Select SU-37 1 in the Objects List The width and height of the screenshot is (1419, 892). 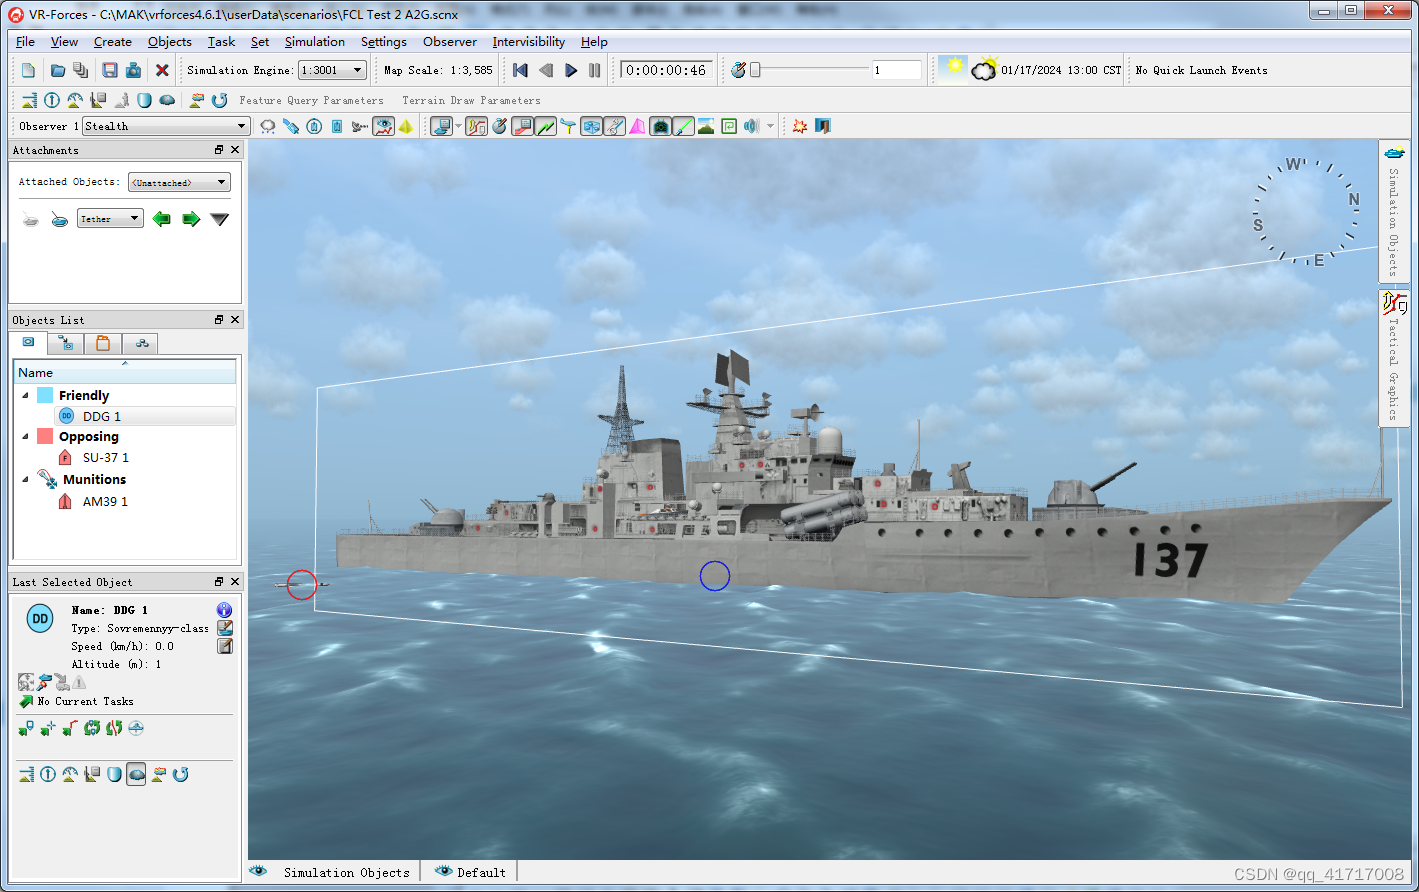pyautogui.click(x=106, y=457)
